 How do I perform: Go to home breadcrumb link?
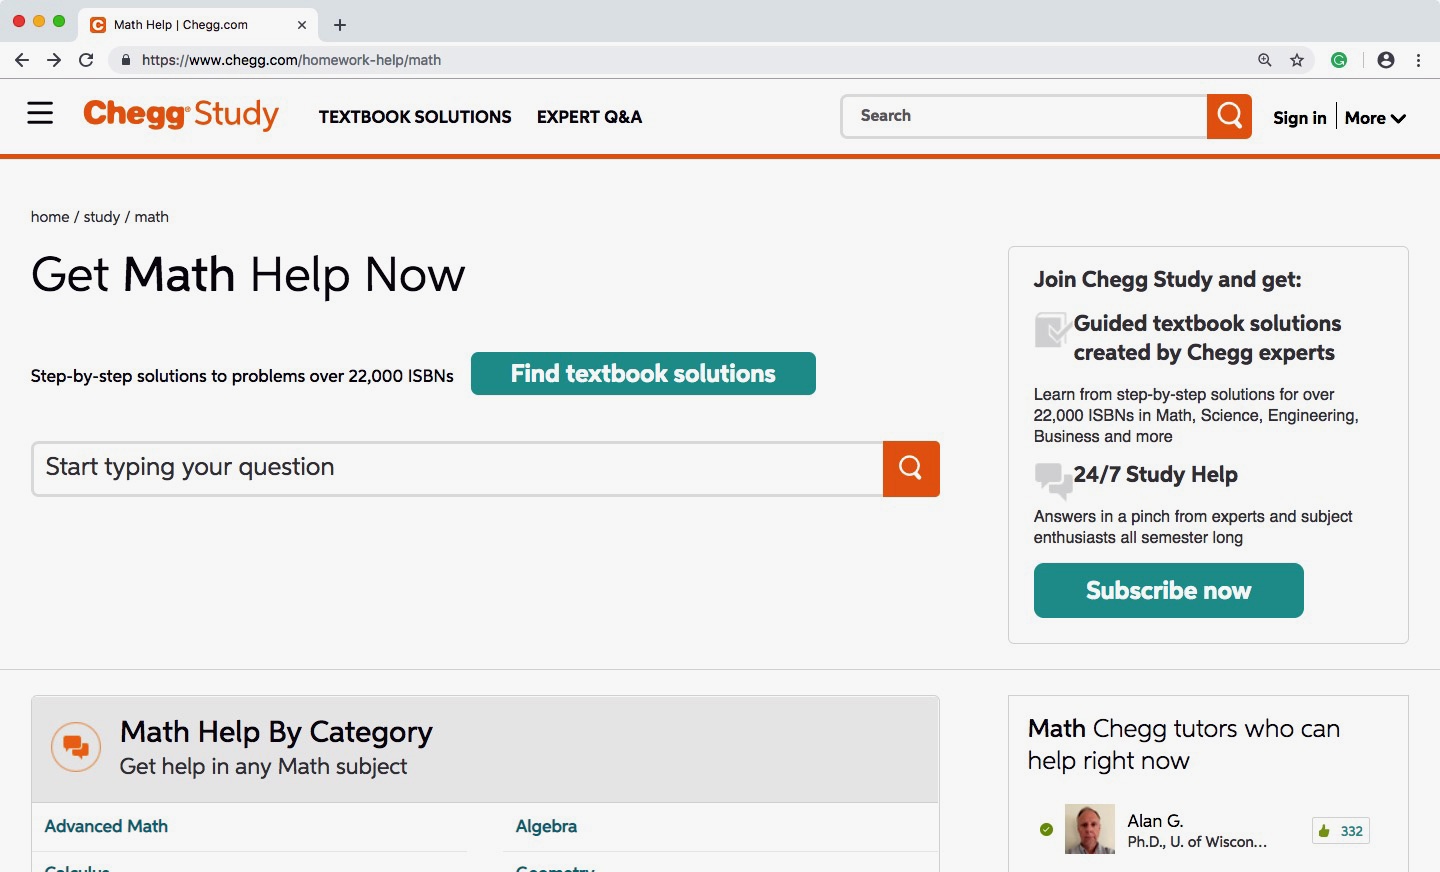tap(50, 217)
